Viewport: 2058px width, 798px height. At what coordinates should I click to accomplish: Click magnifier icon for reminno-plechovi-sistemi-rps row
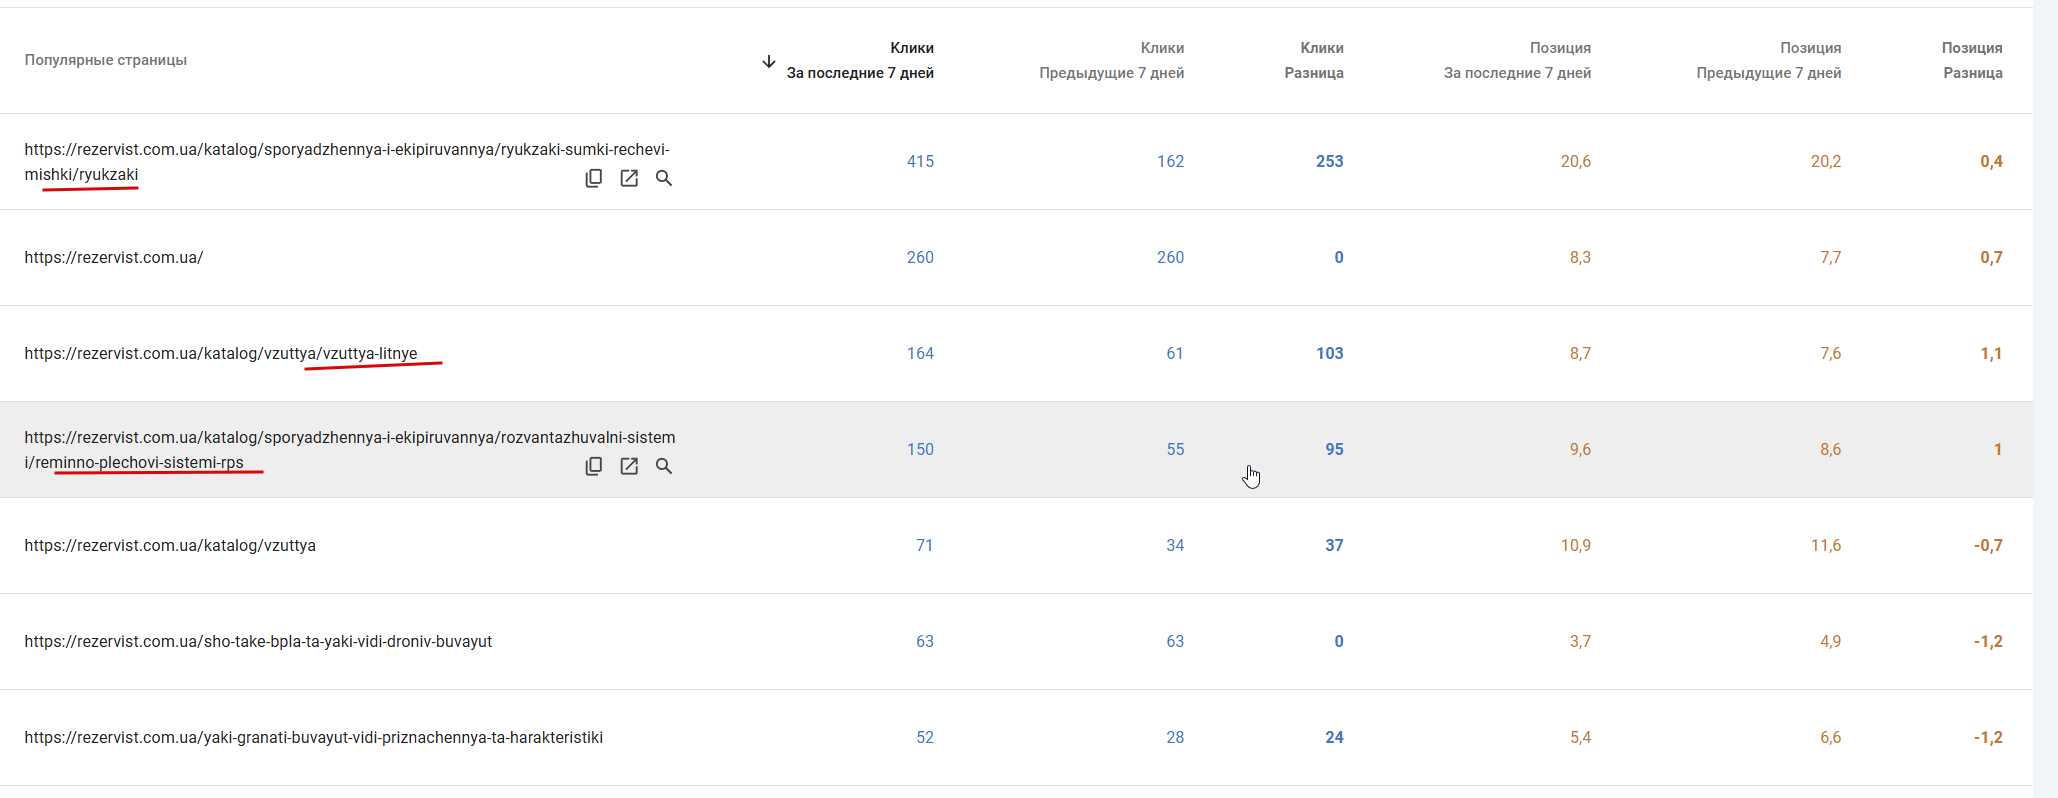tap(664, 466)
